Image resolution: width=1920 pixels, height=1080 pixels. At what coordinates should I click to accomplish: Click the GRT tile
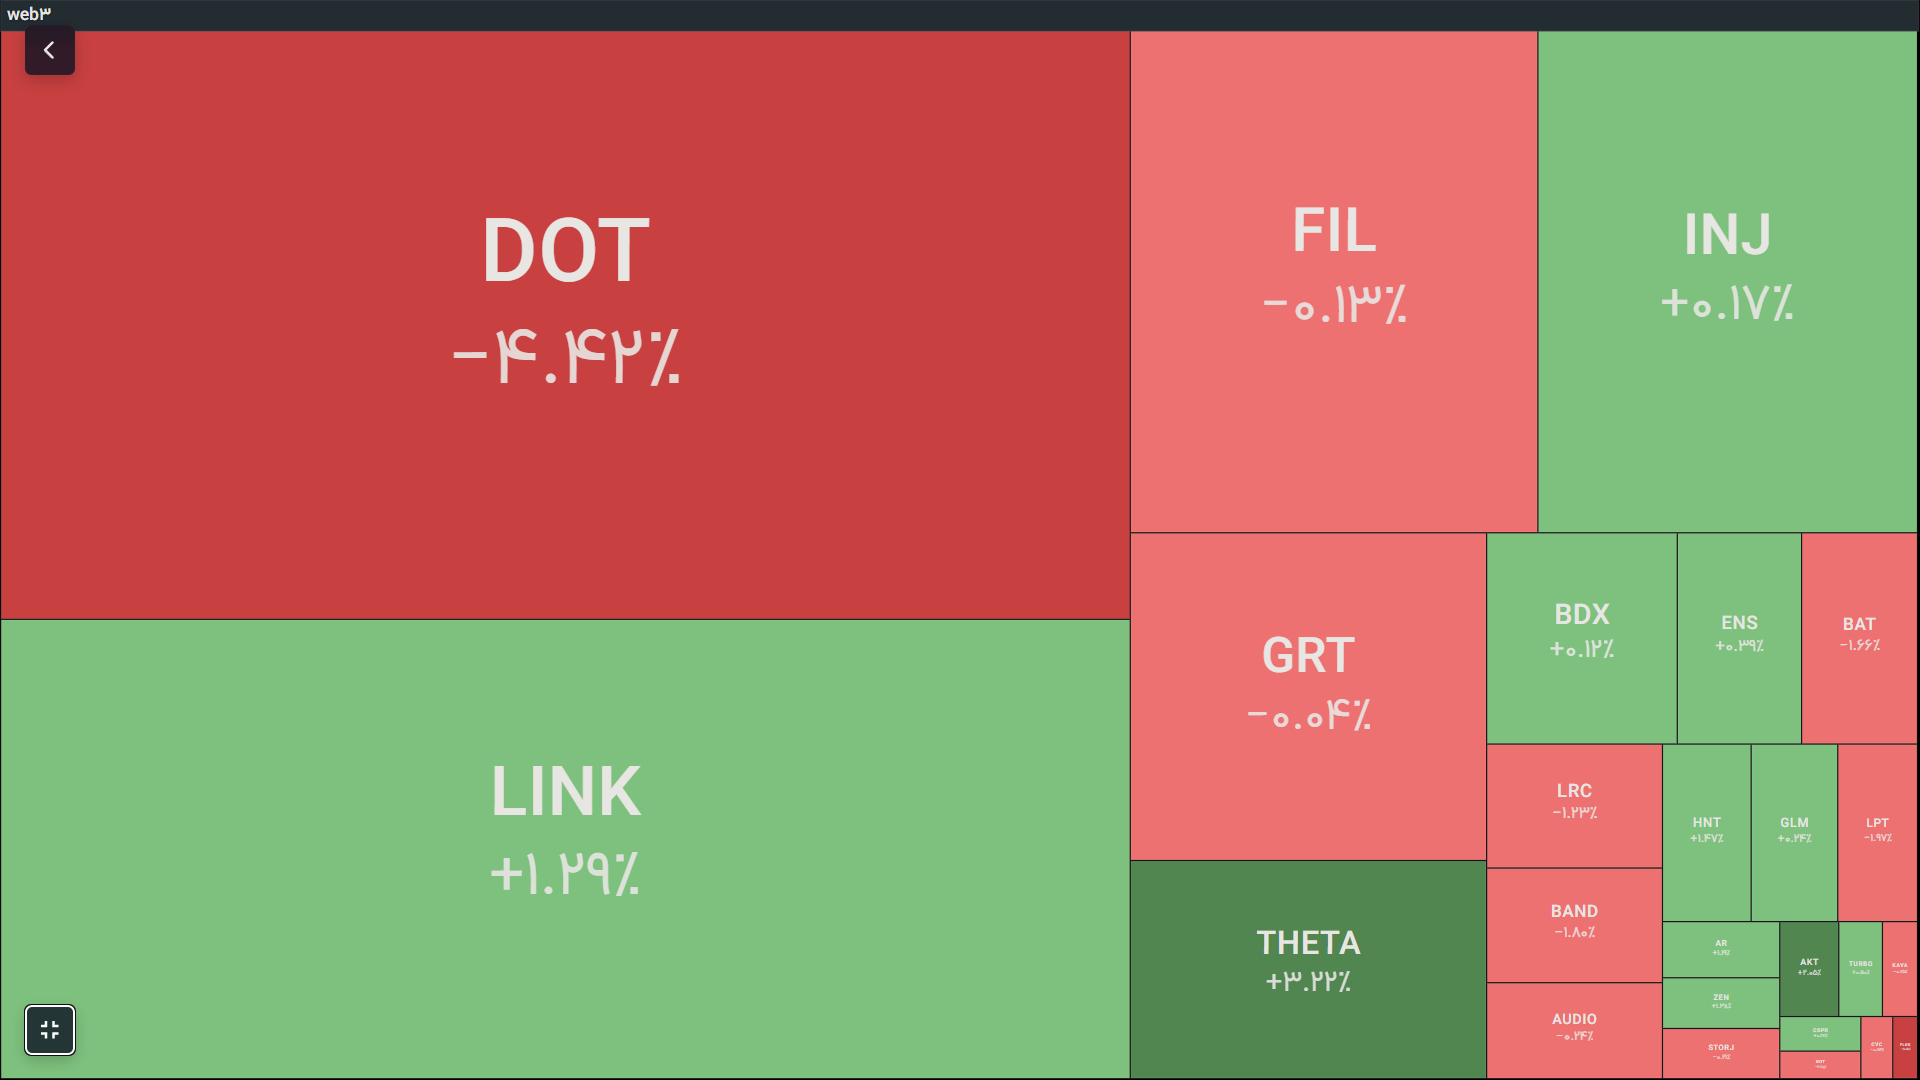click(1308, 697)
